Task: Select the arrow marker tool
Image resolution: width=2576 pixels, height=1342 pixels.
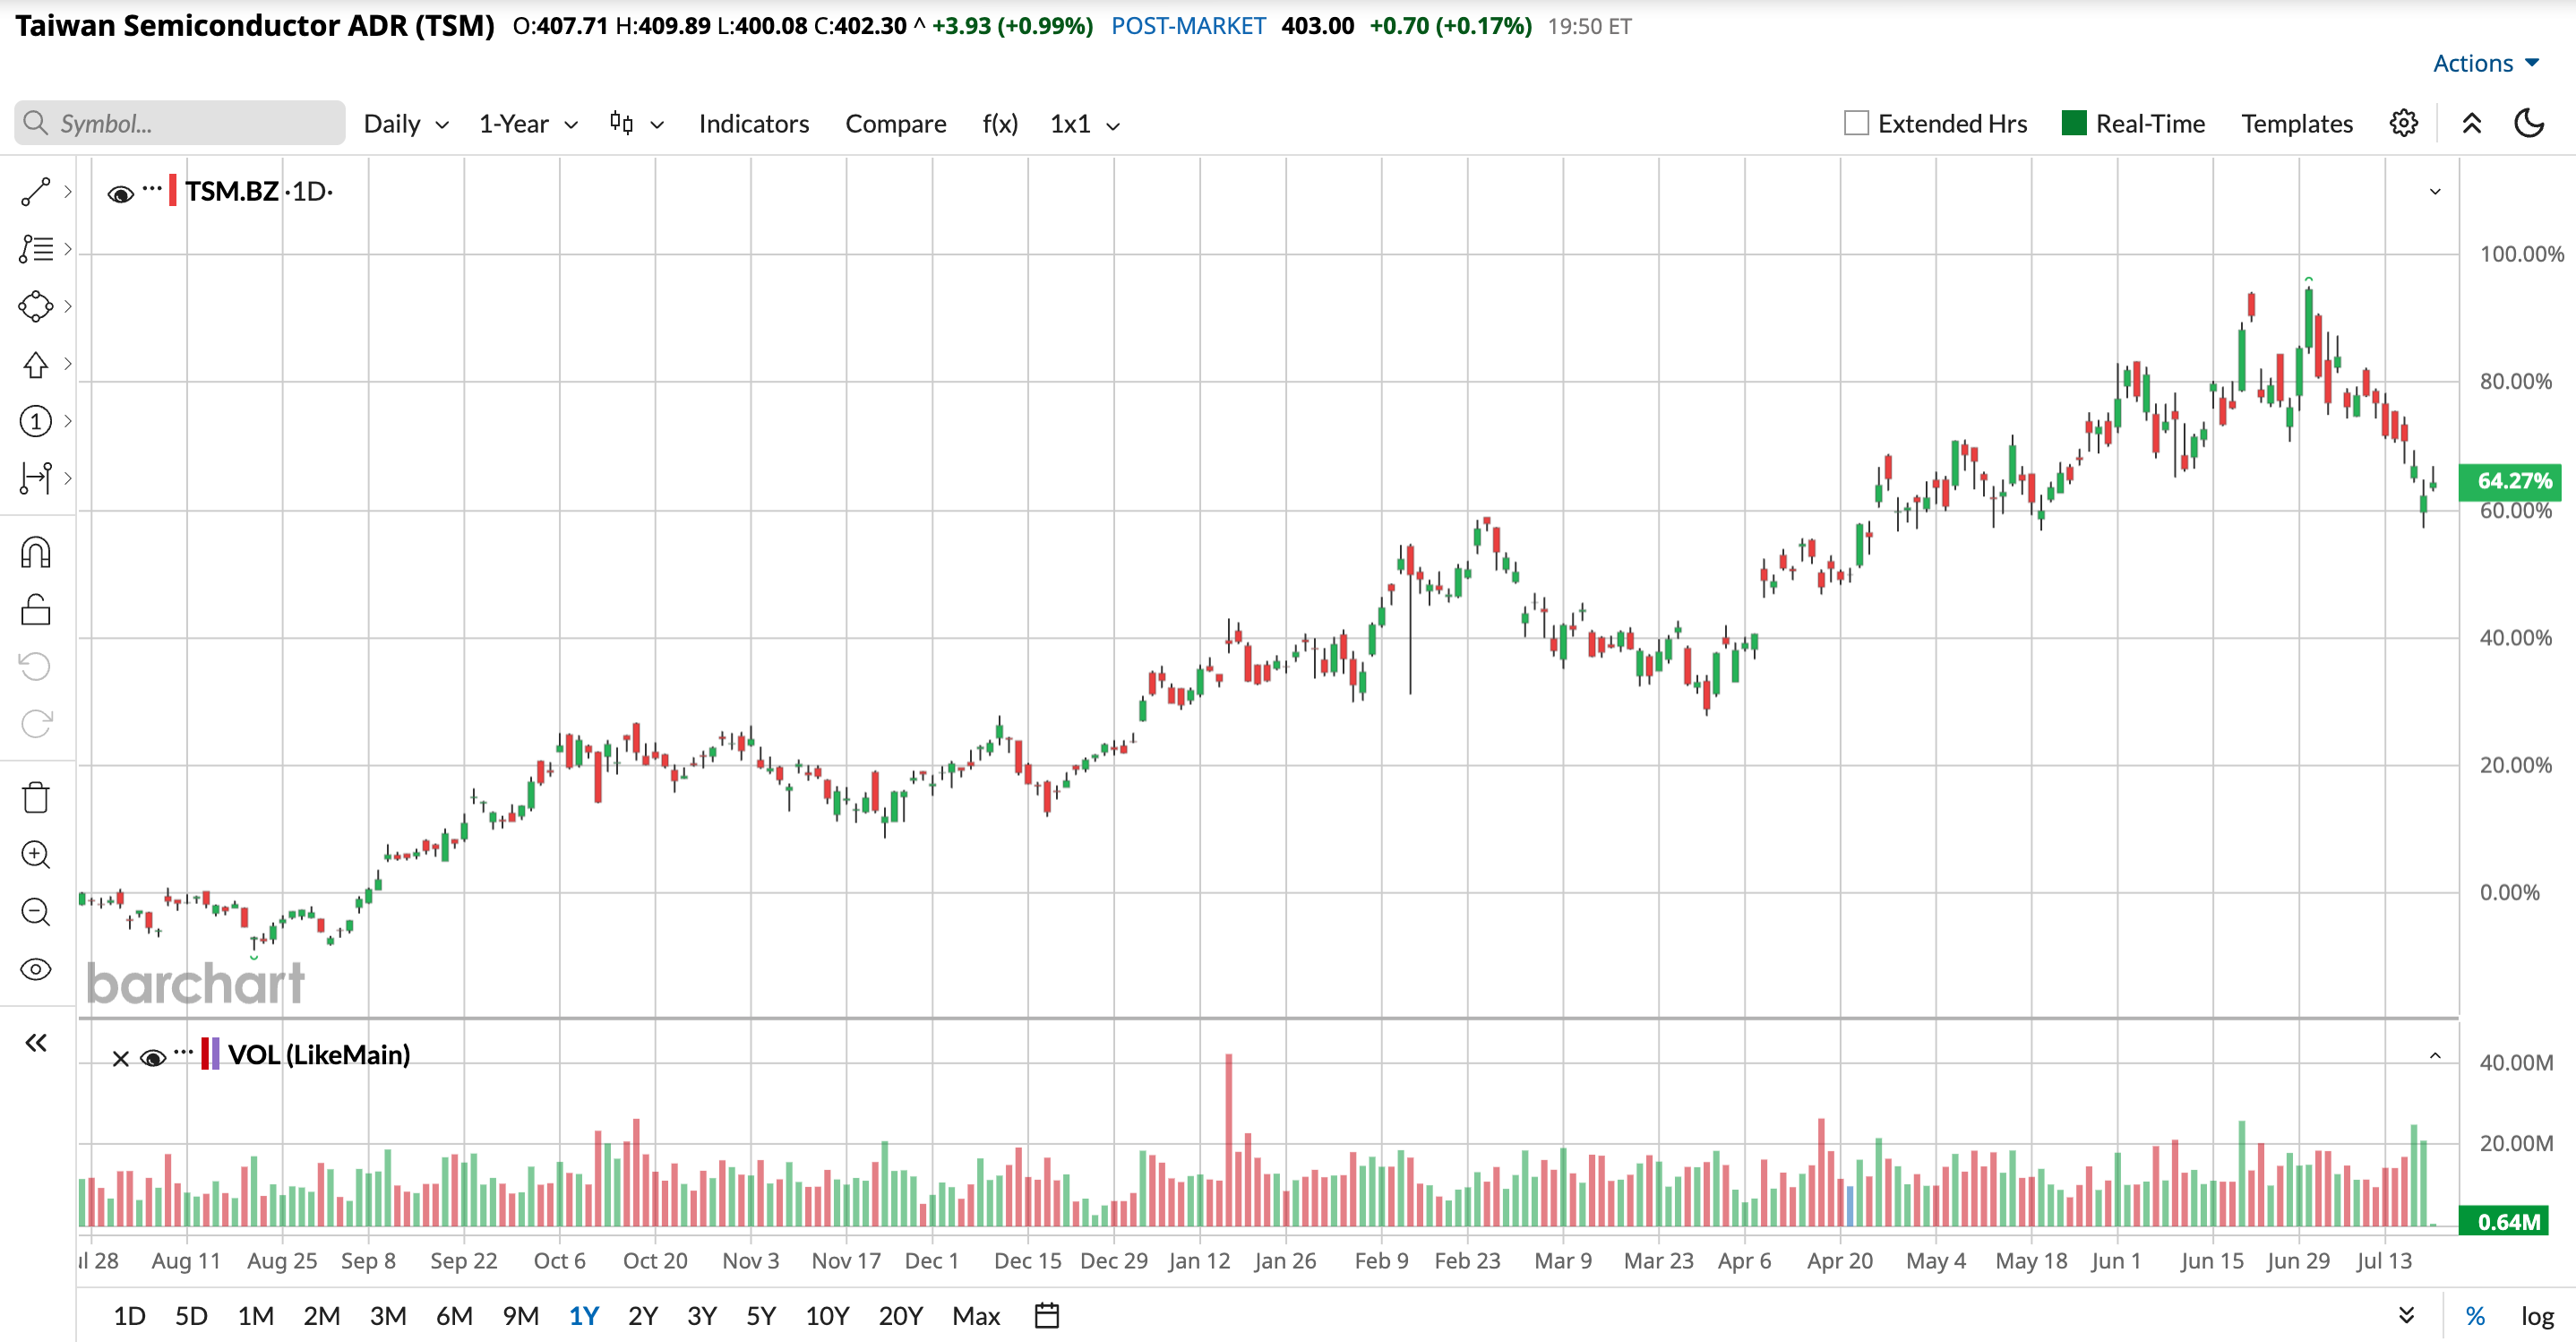Action: click(x=35, y=364)
